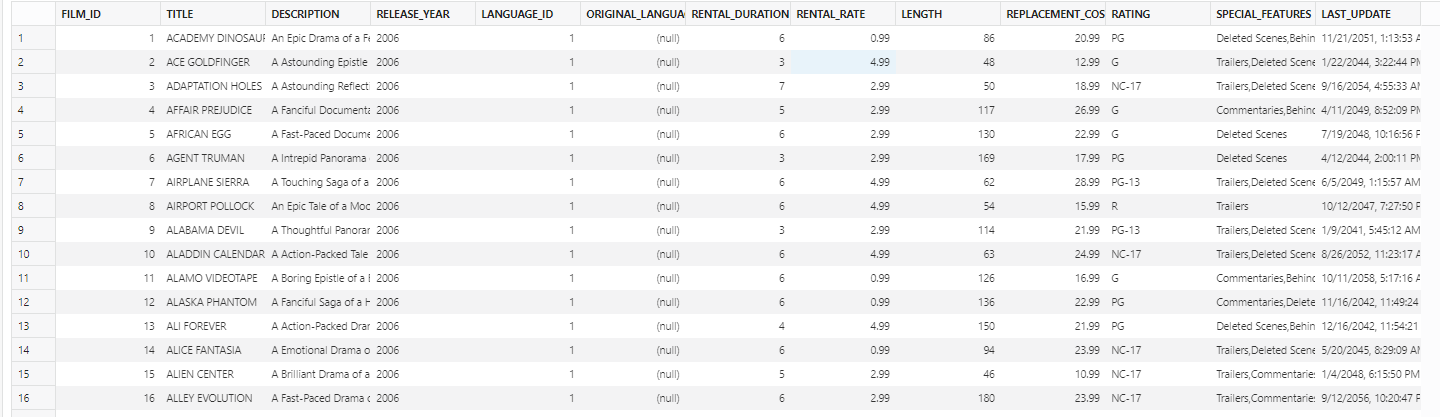The height and width of the screenshot is (417, 1440).
Task: Click last update 10/12/2047 cell
Action: point(1367,206)
